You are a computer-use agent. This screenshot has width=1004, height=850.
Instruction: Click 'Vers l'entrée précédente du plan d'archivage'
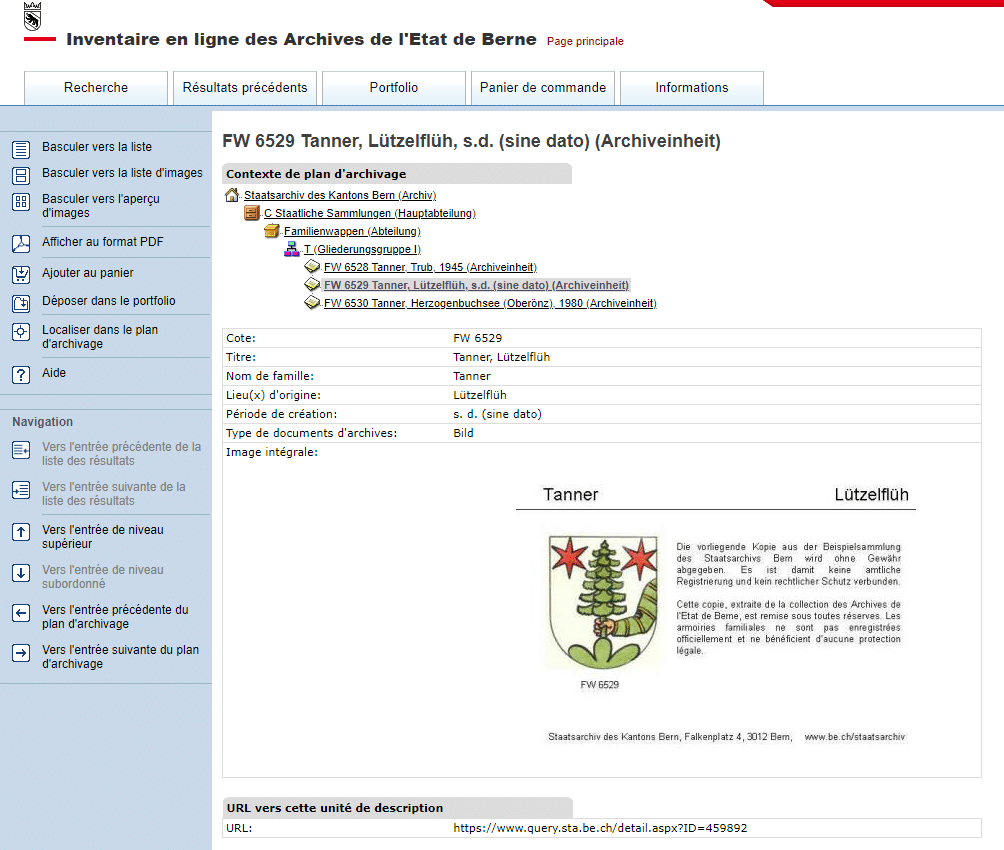(115, 617)
